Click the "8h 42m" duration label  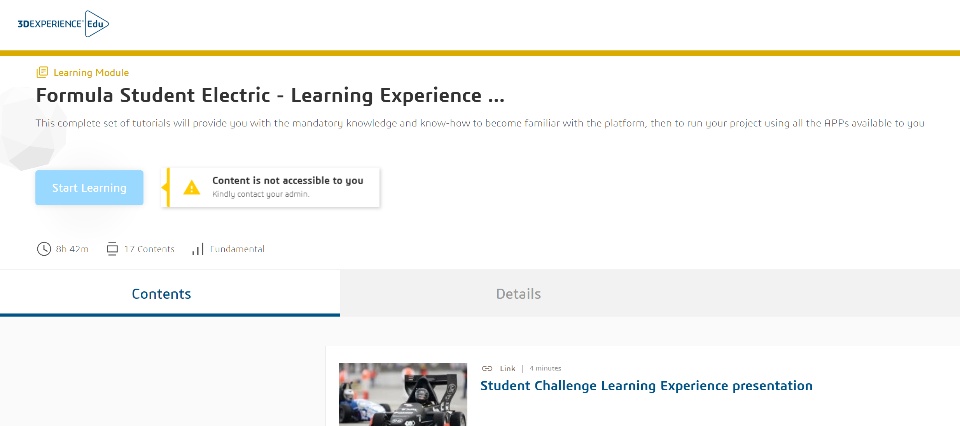pos(72,249)
